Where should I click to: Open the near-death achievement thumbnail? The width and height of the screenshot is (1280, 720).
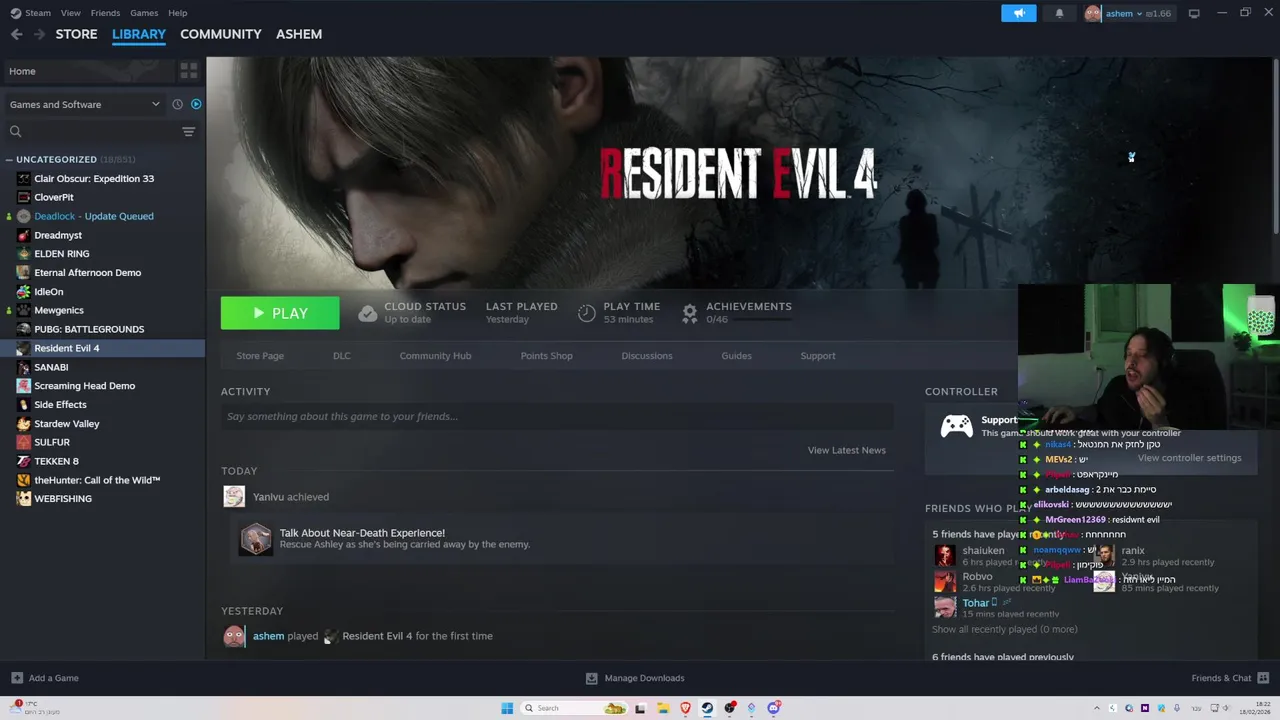(x=255, y=539)
